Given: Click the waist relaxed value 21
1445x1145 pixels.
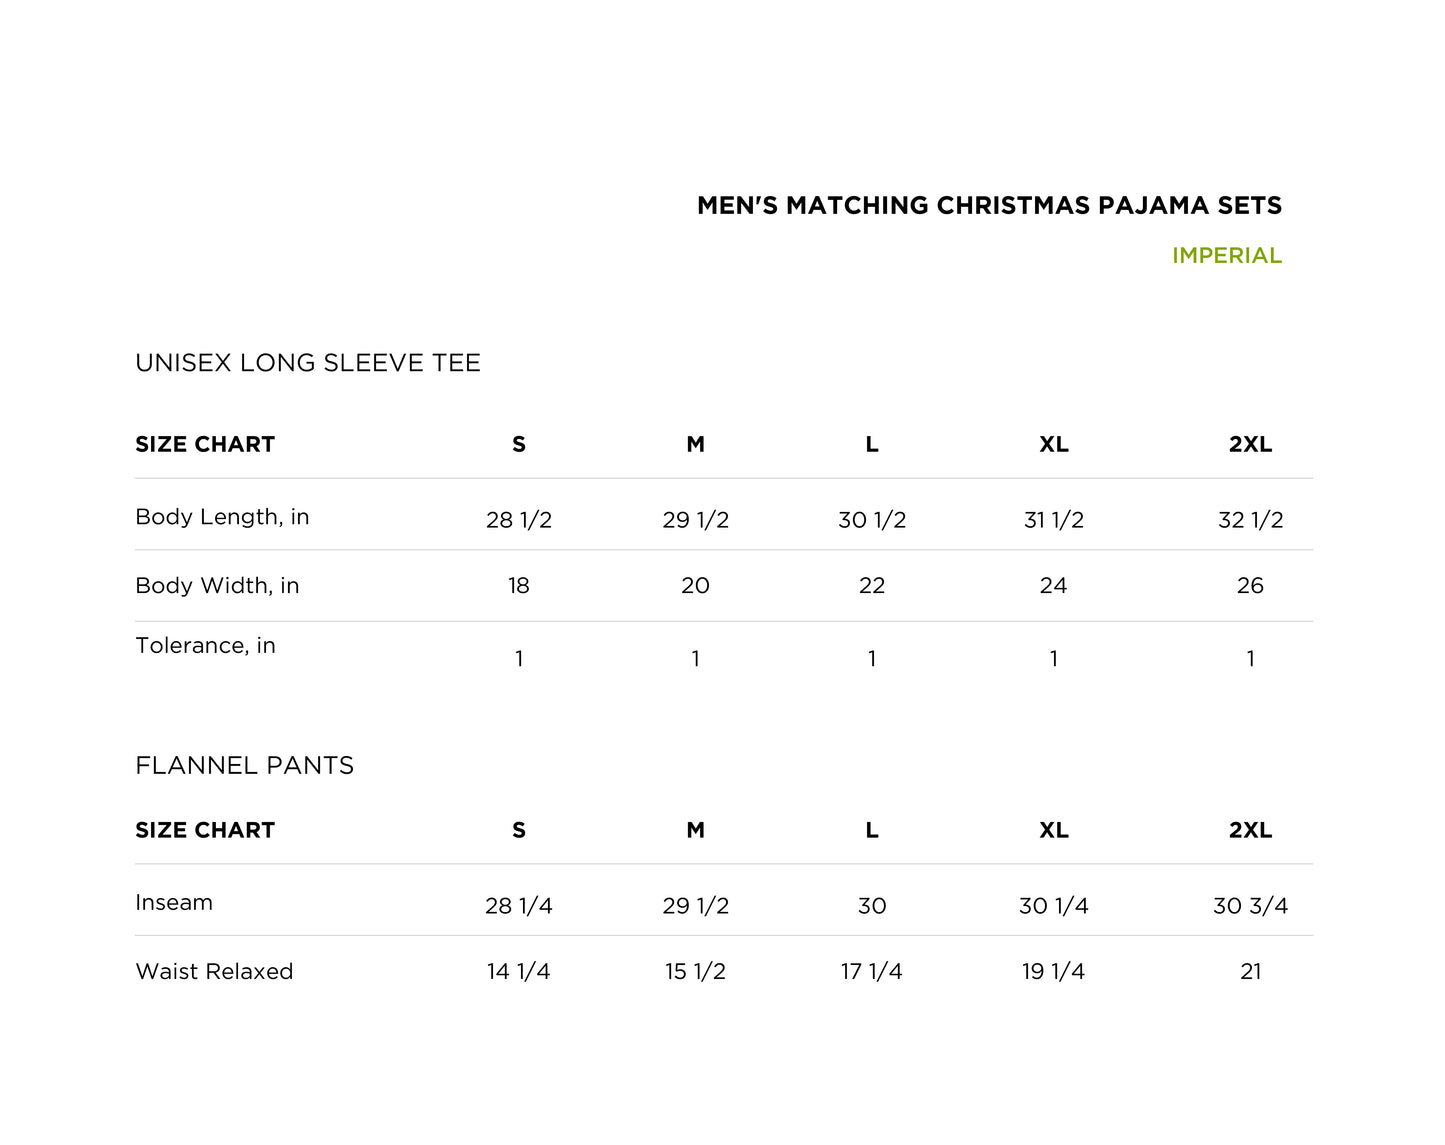Looking at the screenshot, I should tap(1250, 972).
